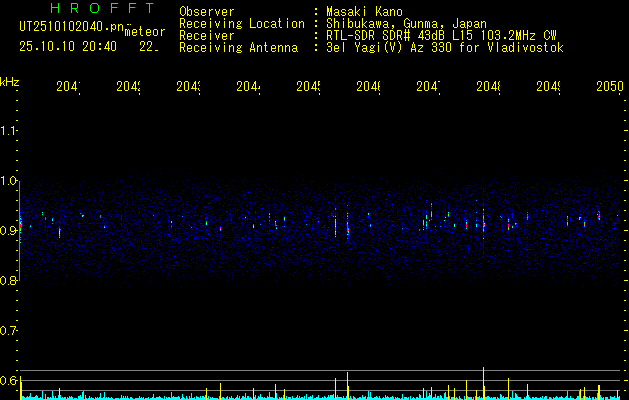Image resolution: width=629 pixels, height=400 pixels.
Task: Click the 0.8 frequency axis label
Action: 8,281
